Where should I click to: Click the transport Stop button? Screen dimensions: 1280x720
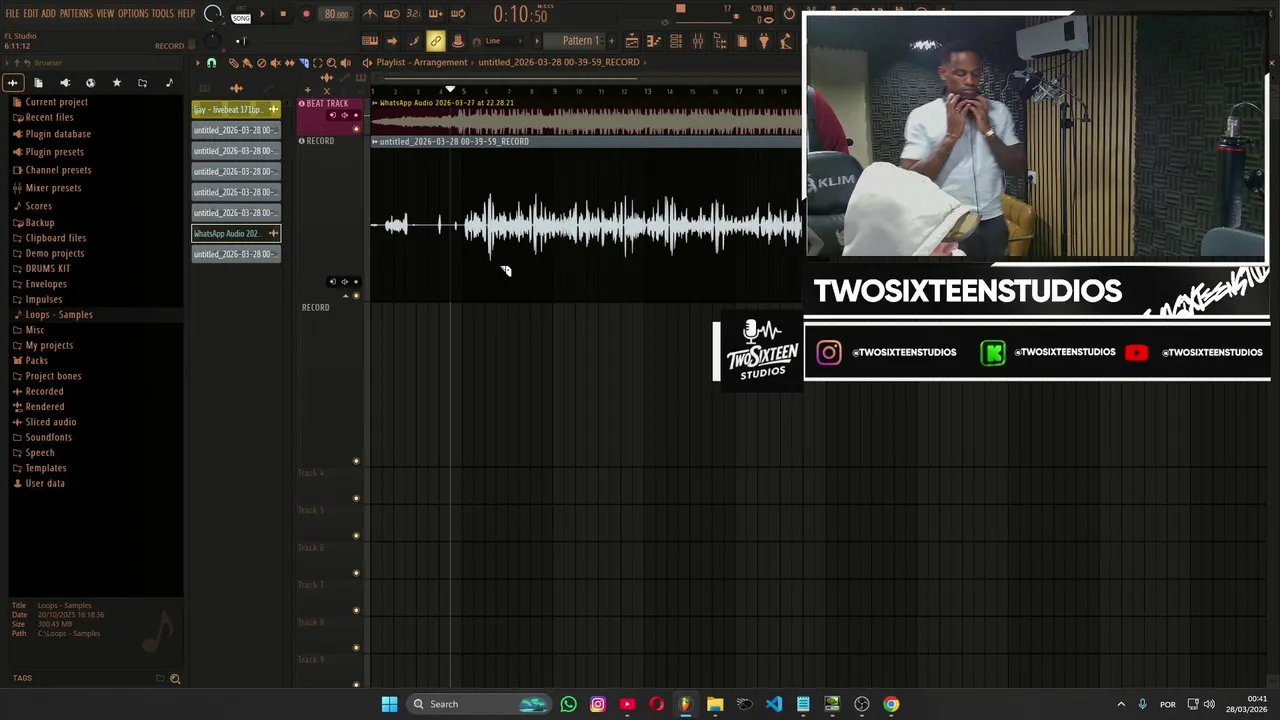(283, 14)
